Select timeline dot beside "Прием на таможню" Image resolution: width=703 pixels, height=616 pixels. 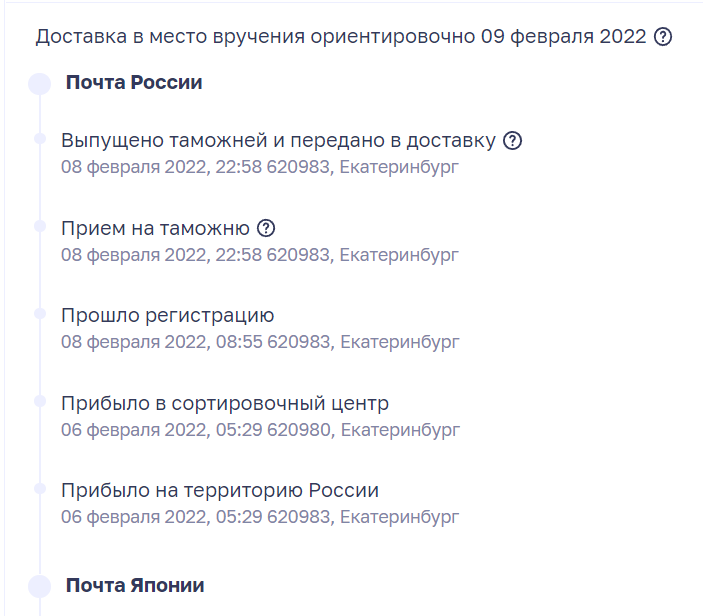(40, 227)
